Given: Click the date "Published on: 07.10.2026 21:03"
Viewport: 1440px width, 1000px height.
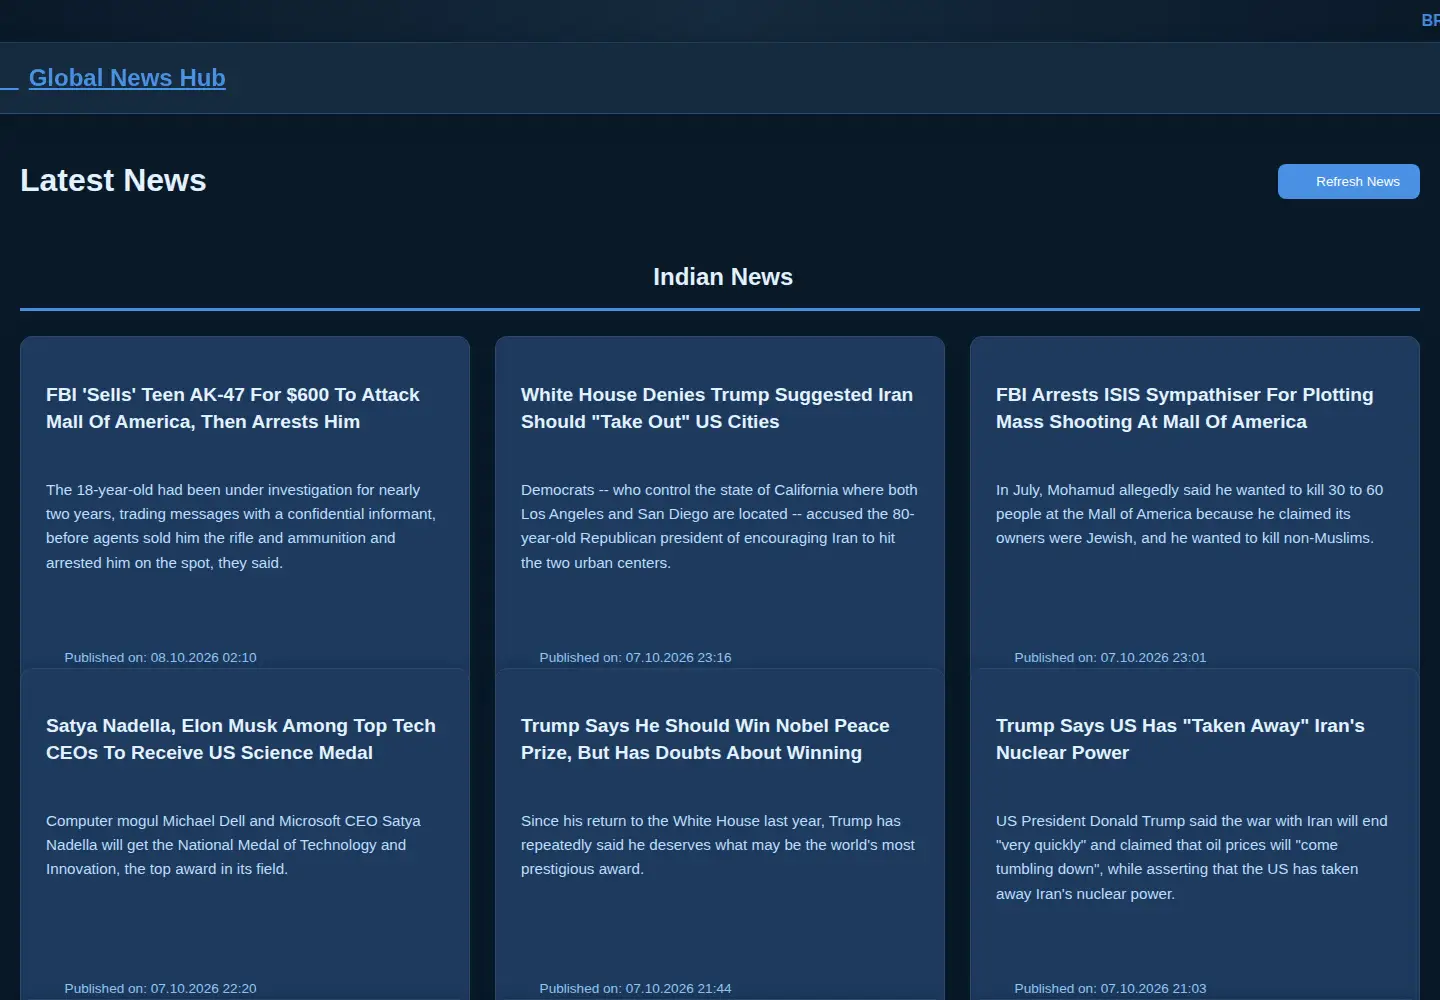Looking at the screenshot, I should tap(1110, 988).
